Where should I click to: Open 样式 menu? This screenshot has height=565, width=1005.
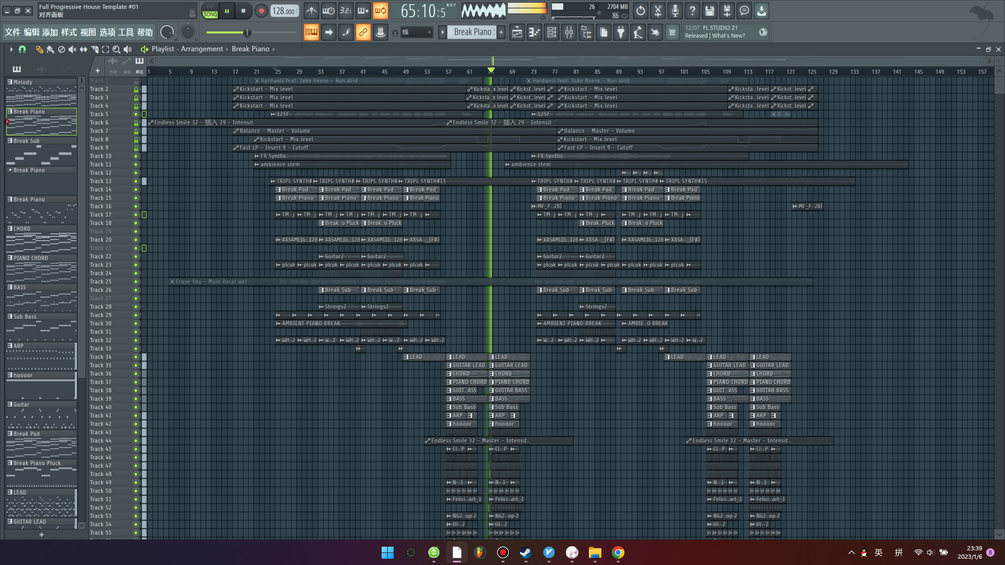pyautogui.click(x=69, y=32)
